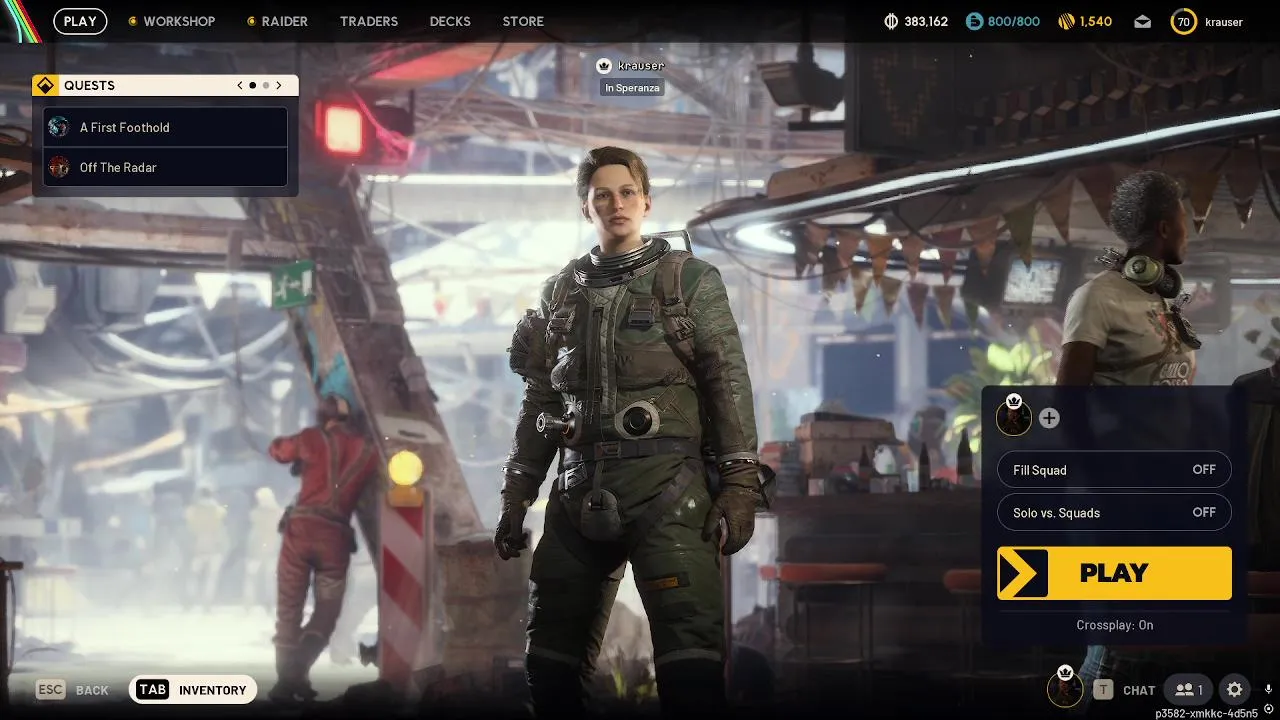1280x720 pixels.
Task: Toggle Fill Squad off setting
Action: click(1114, 470)
